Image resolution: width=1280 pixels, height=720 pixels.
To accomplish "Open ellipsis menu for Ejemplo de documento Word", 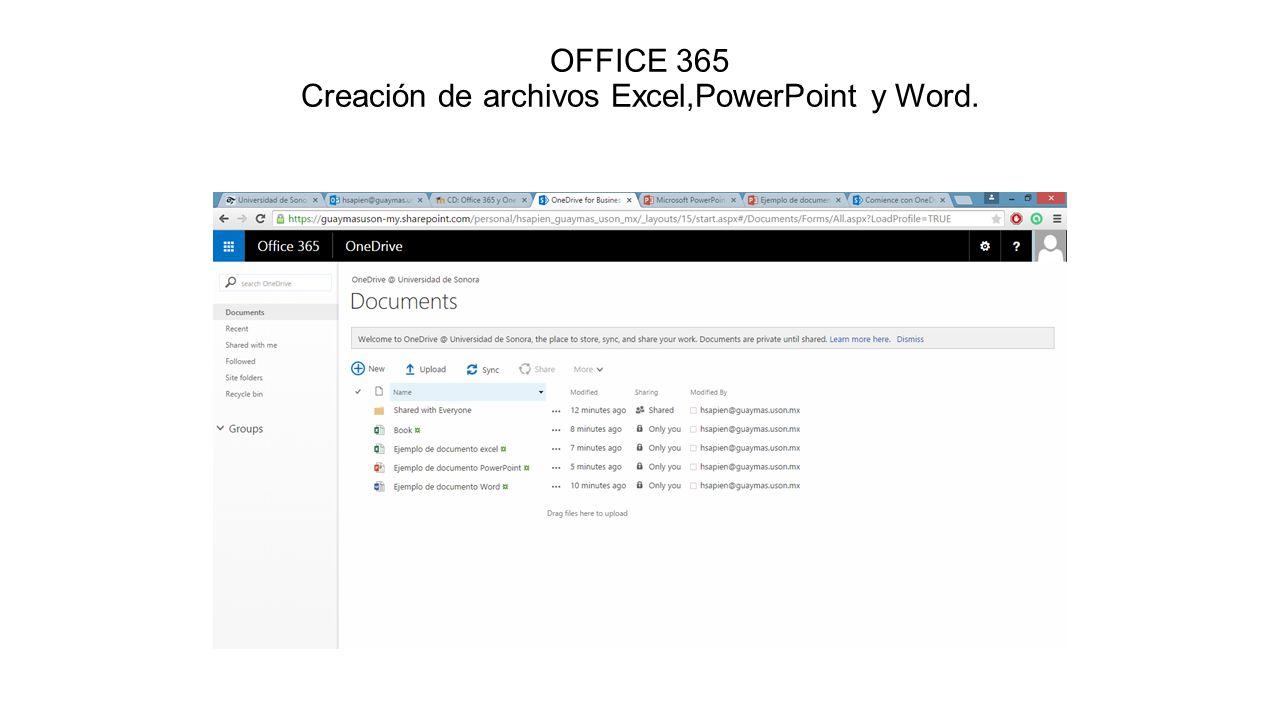I will [556, 487].
